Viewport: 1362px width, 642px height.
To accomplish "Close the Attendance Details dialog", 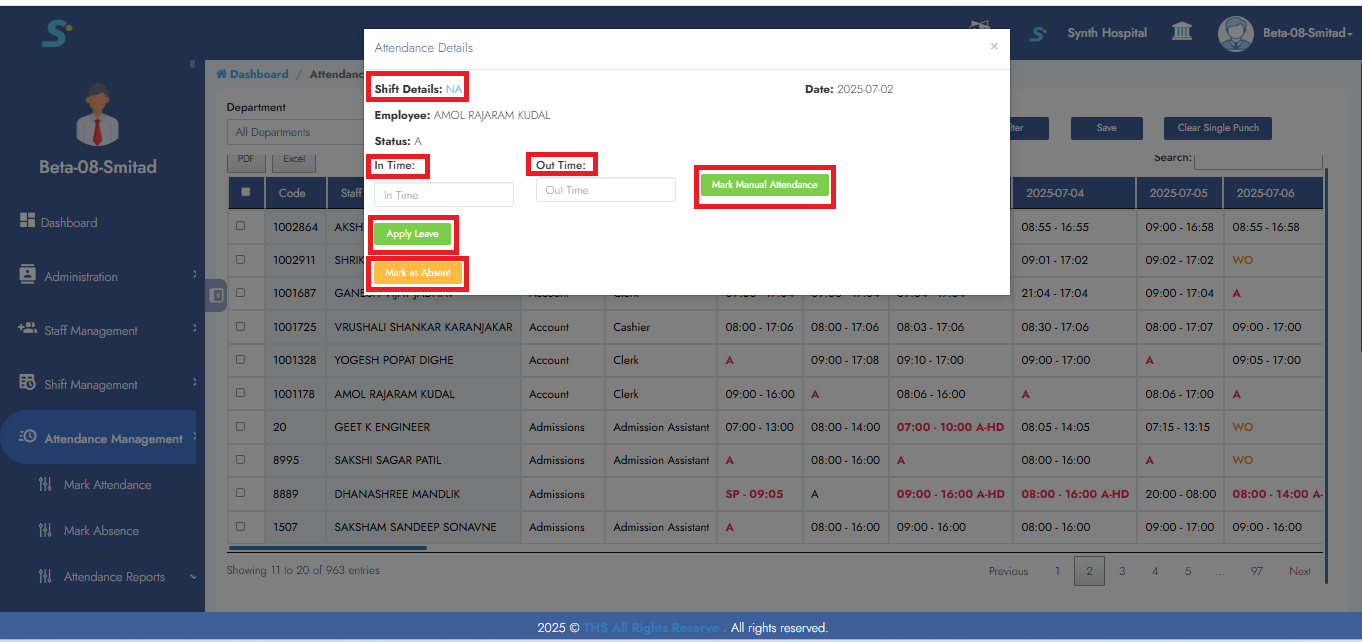I will point(993,46).
